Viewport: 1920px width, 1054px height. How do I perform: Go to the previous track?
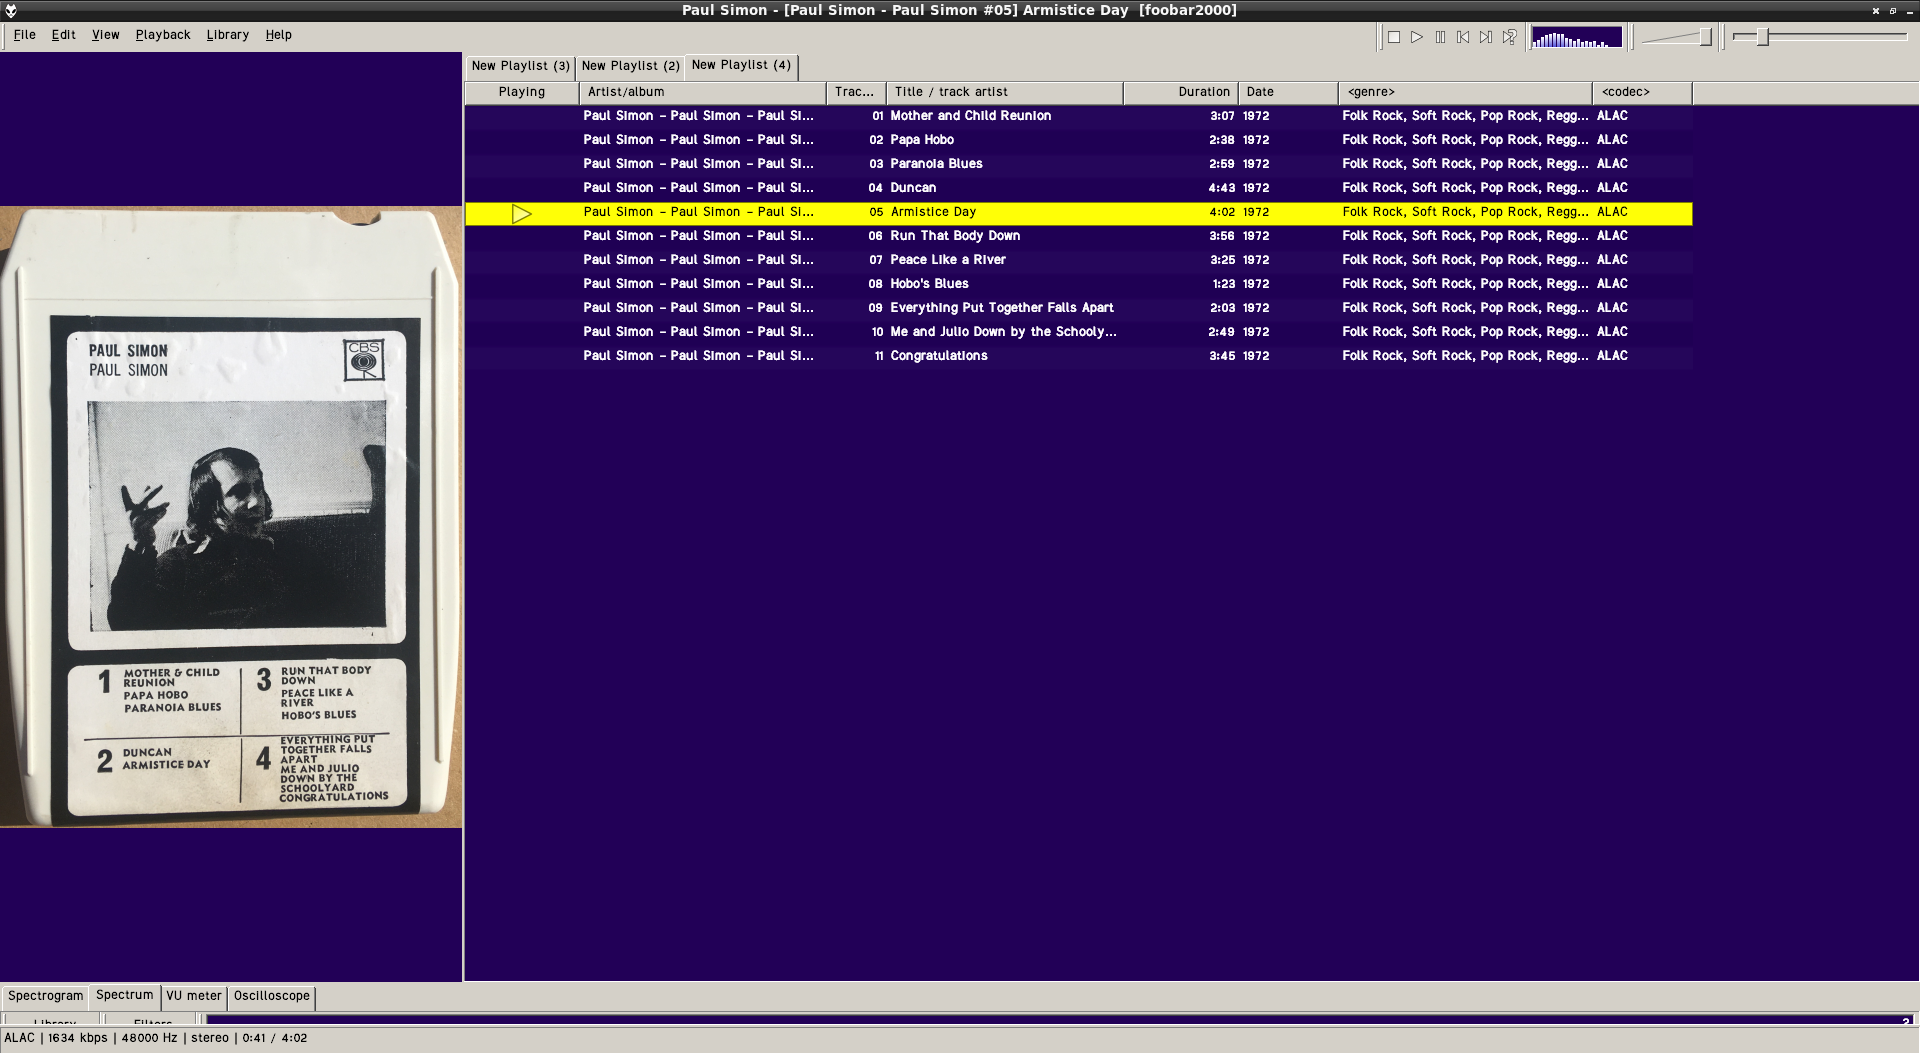pos(1463,37)
